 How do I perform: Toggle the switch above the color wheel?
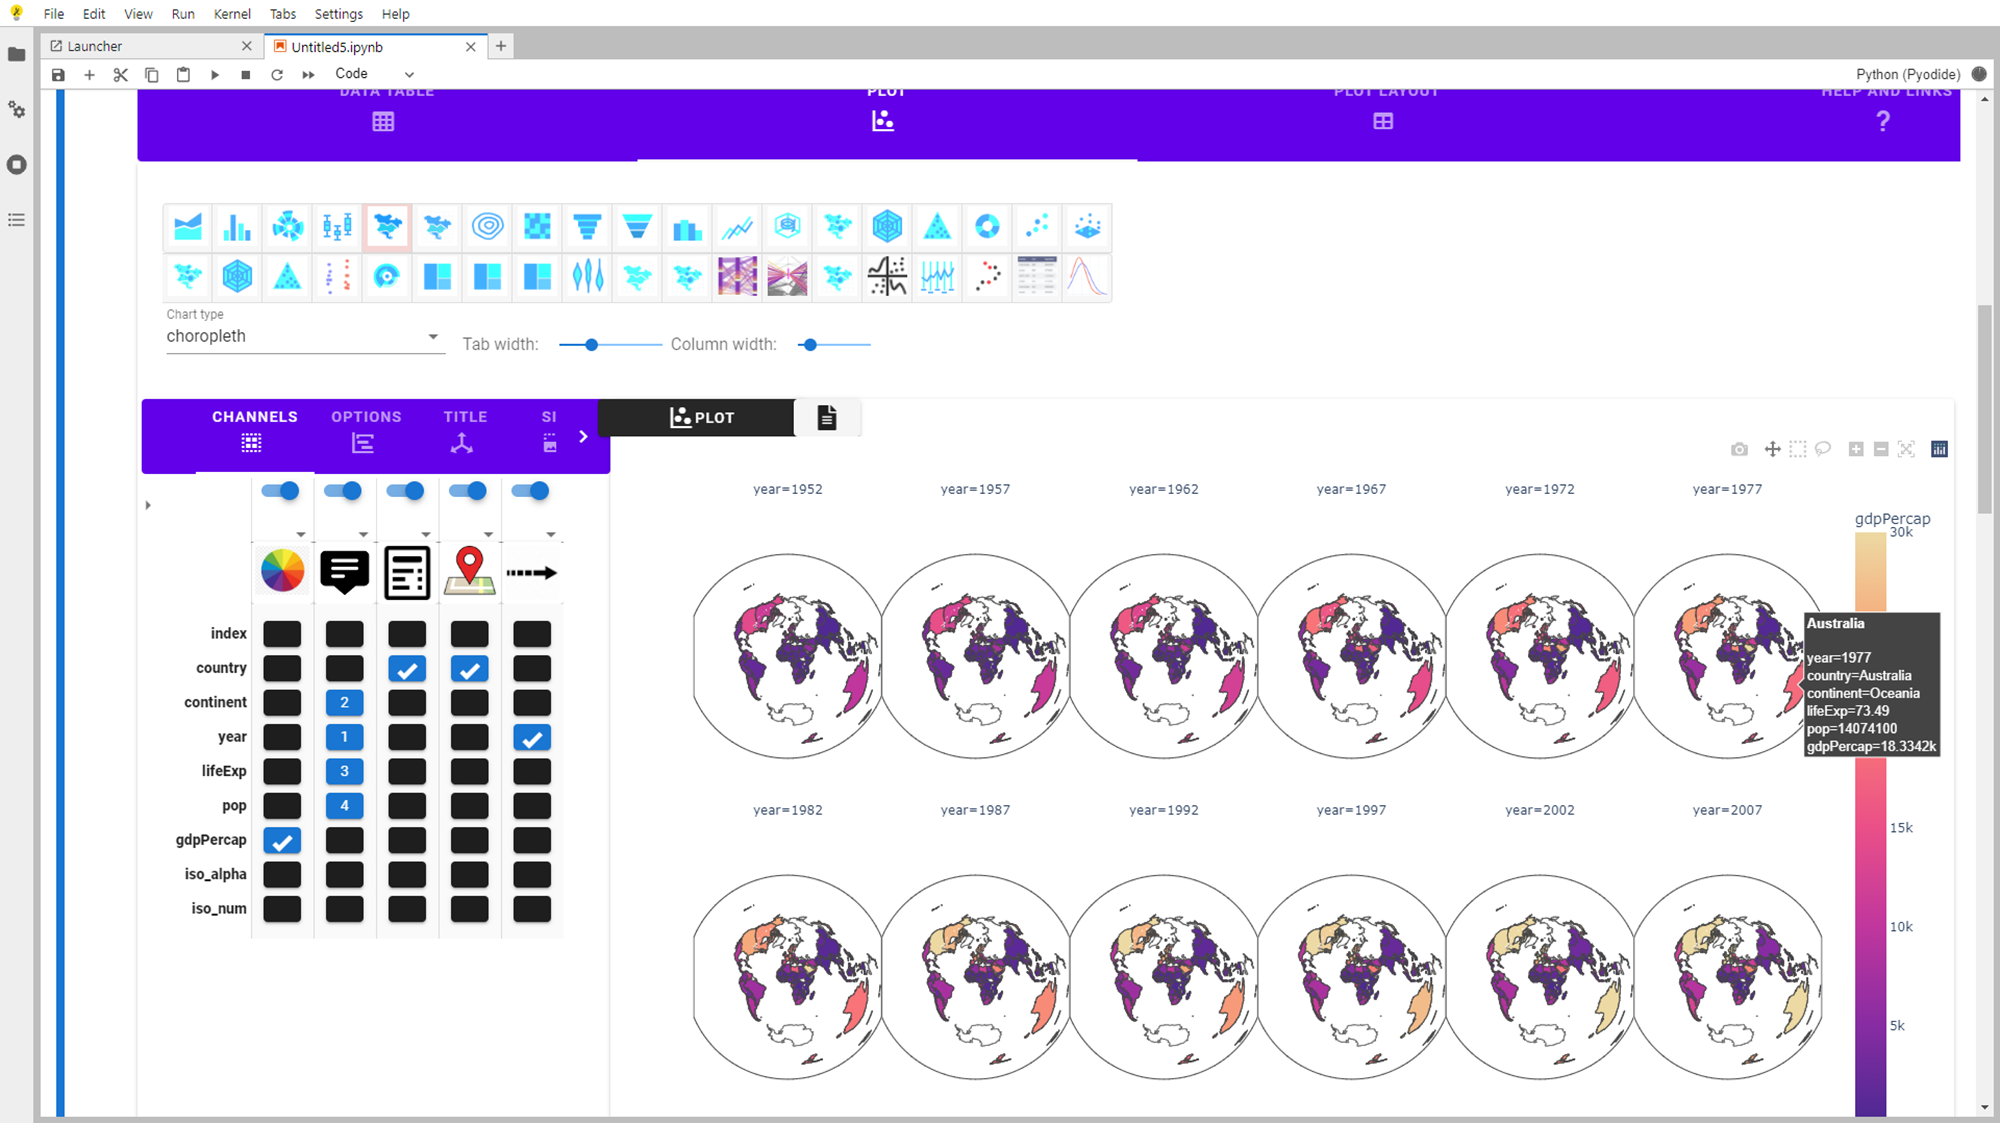[x=280, y=491]
